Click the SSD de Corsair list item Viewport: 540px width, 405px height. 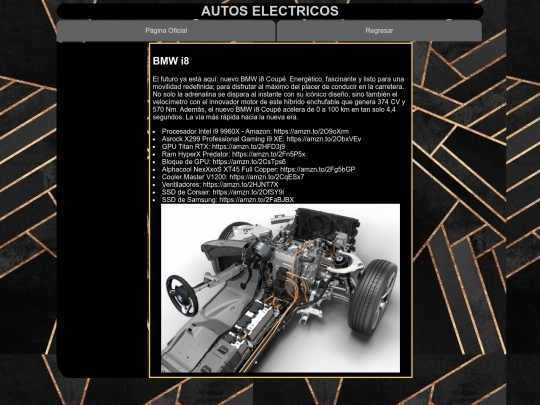(x=223, y=192)
